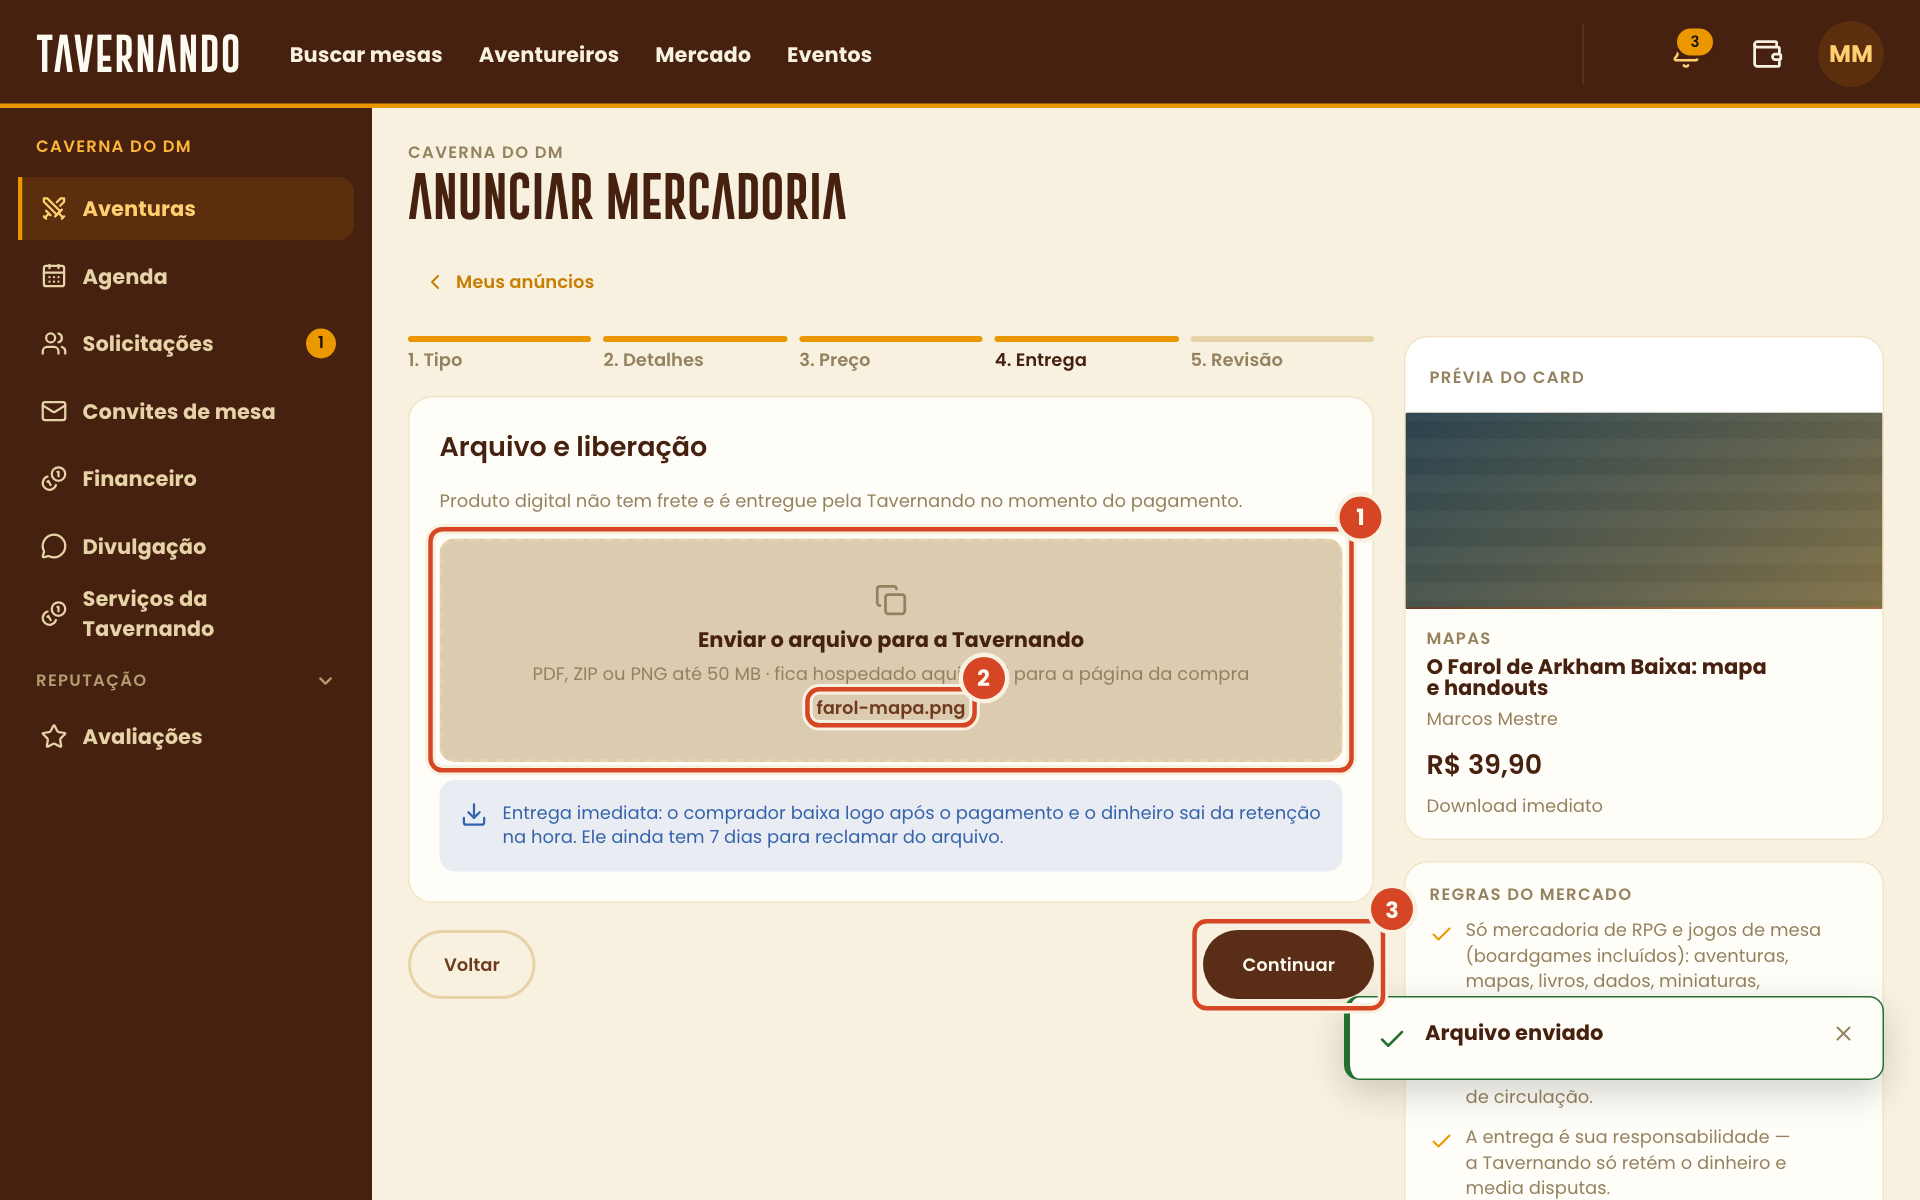Open the notifications bell
The width and height of the screenshot is (1920, 1200).
(1686, 54)
